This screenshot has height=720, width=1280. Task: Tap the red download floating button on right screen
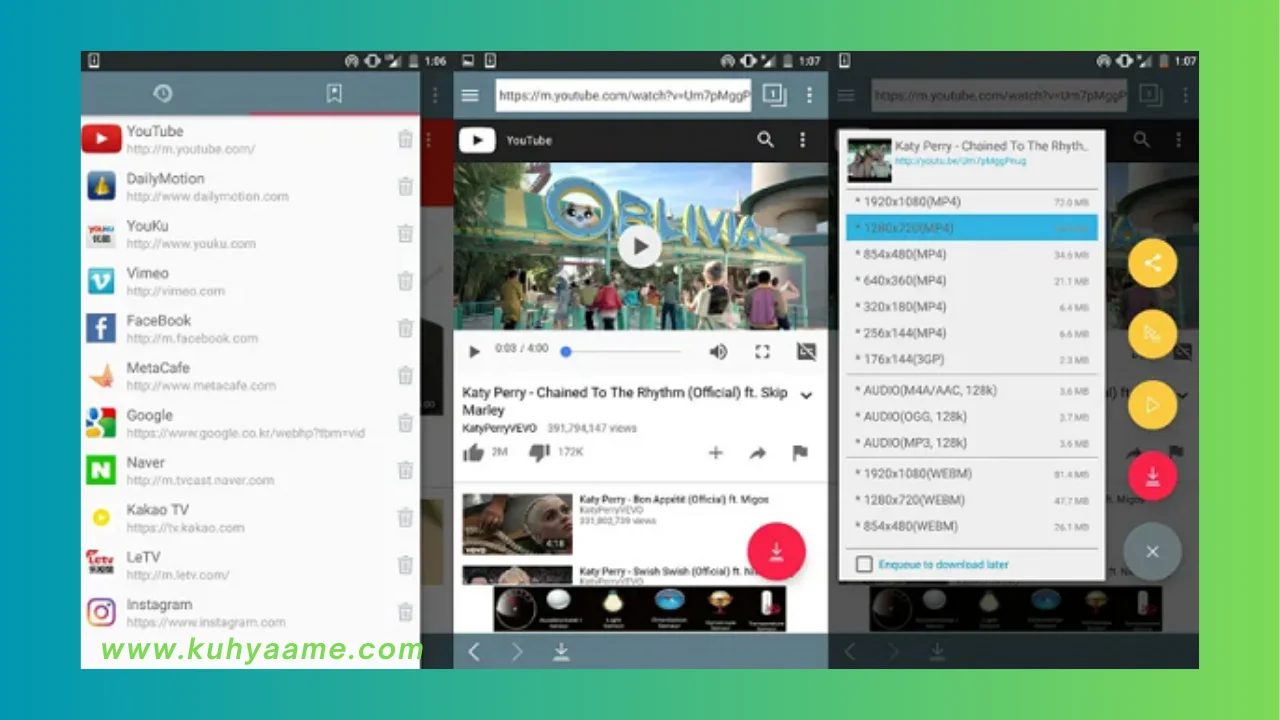pos(1152,475)
